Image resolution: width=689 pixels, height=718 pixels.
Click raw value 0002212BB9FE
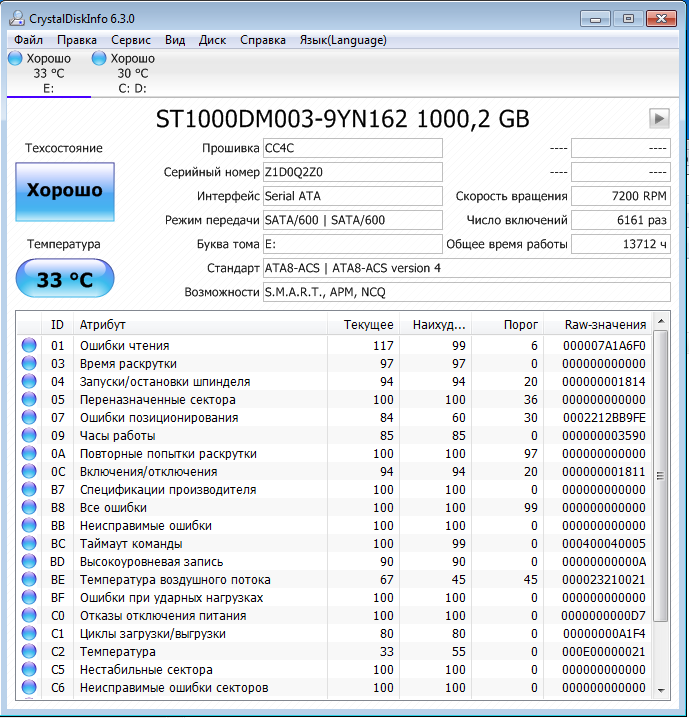pos(604,418)
